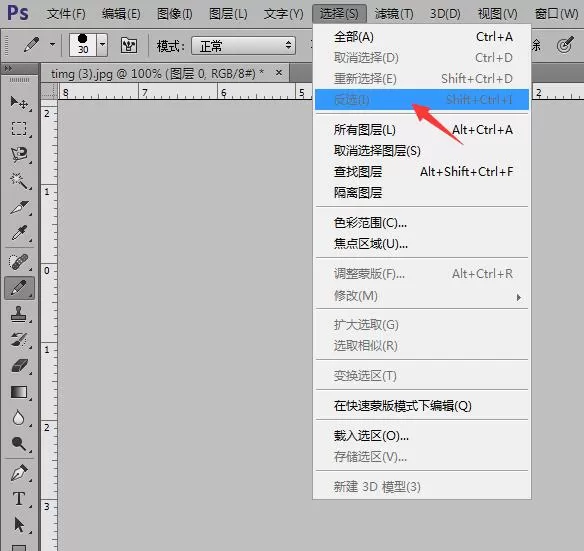Select the Pen tool in toolbox

(19, 472)
